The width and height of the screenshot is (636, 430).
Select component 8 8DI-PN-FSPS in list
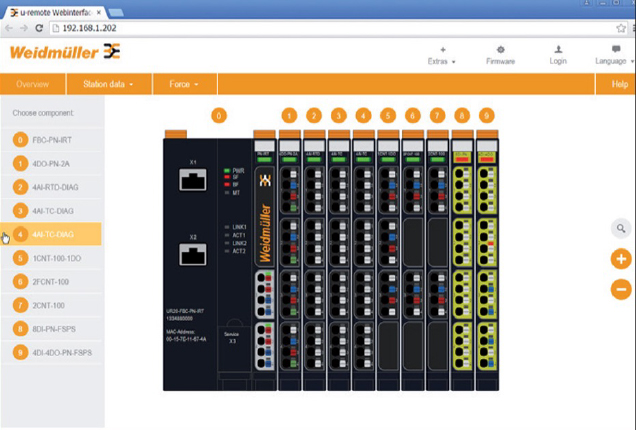click(51, 329)
